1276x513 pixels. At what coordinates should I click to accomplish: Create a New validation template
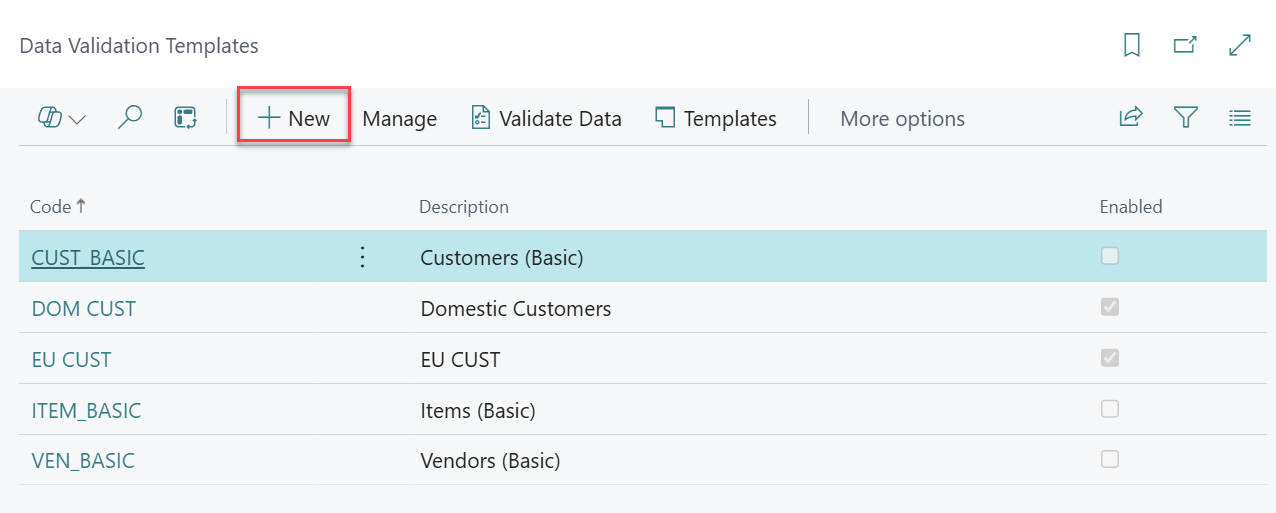click(294, 118)
